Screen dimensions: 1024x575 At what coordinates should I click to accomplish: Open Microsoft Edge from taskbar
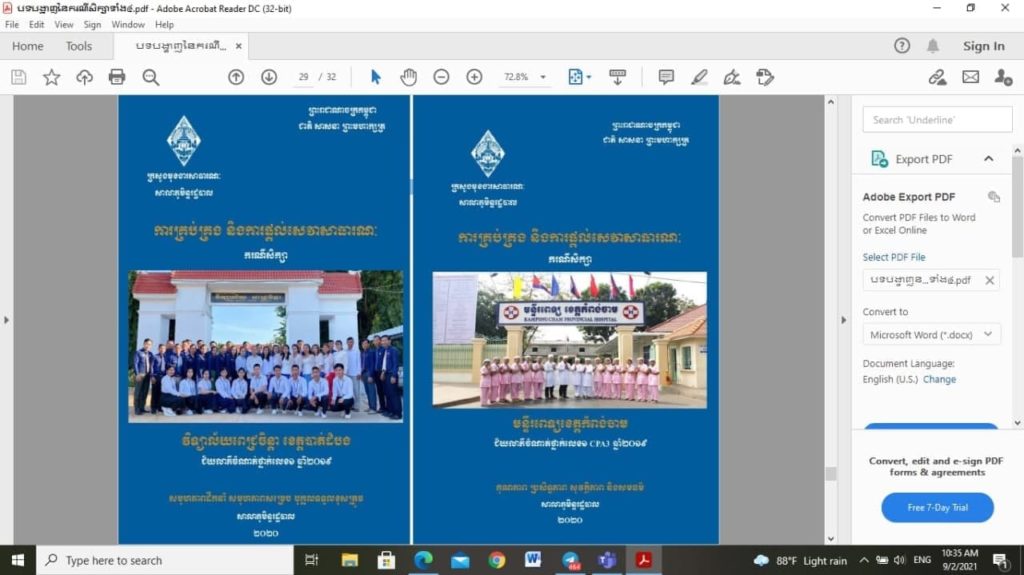pos(423,560)
